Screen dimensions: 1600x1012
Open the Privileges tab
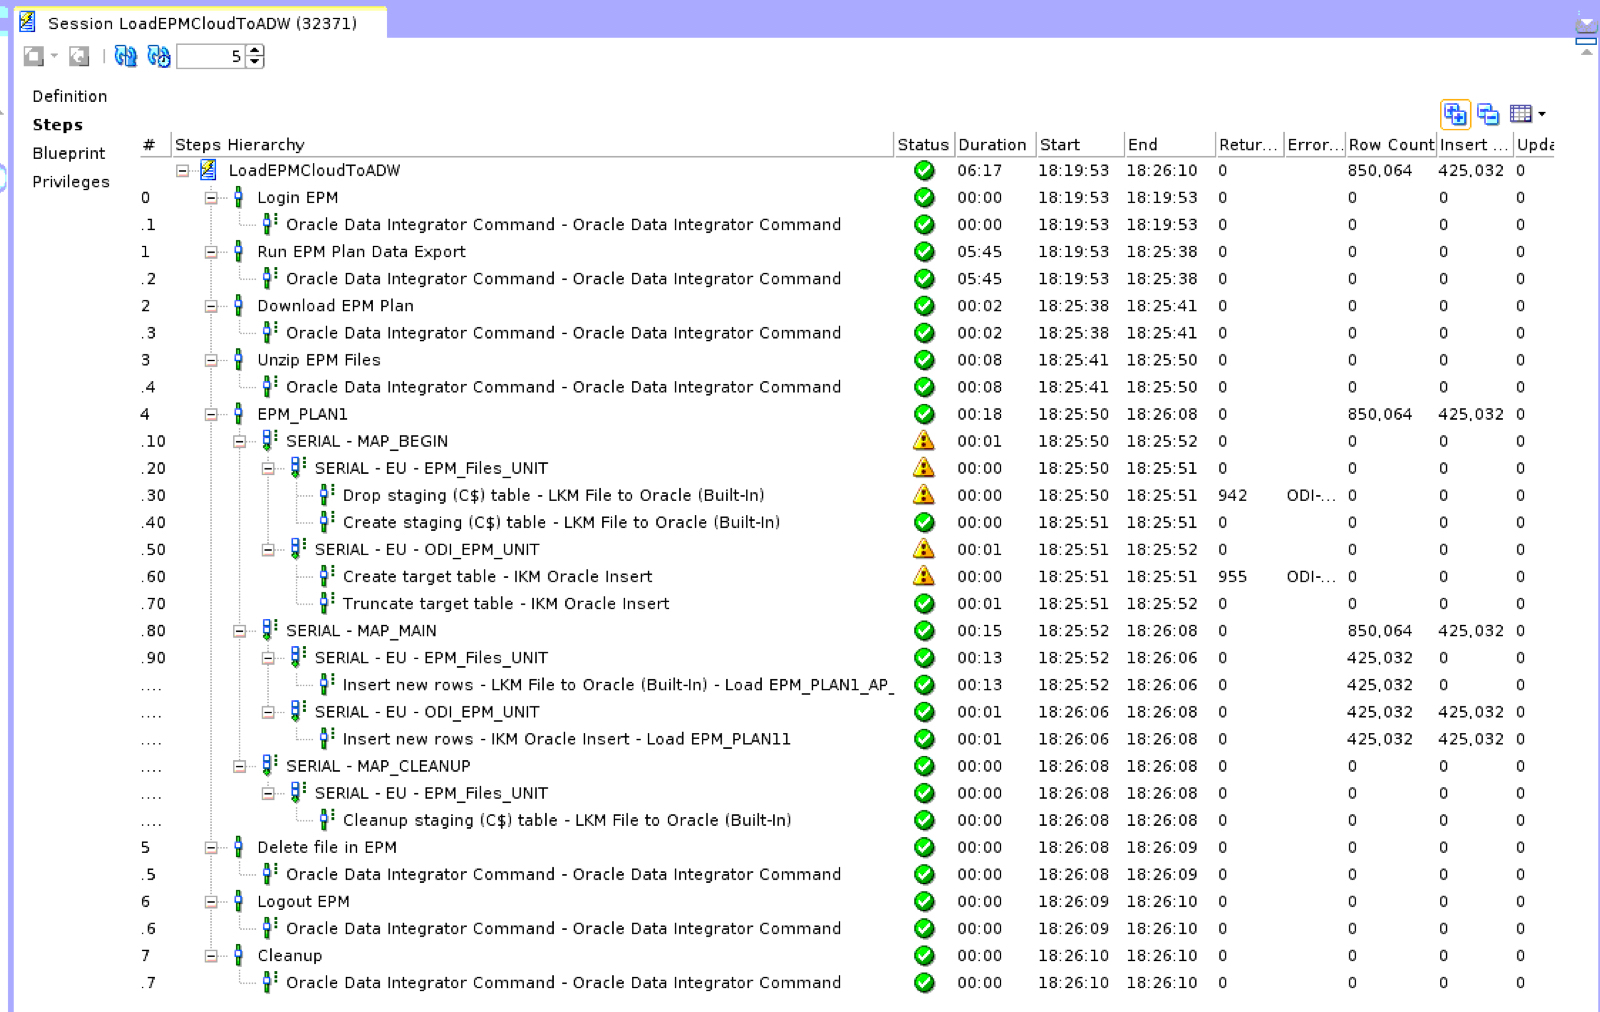click(71, 182)
